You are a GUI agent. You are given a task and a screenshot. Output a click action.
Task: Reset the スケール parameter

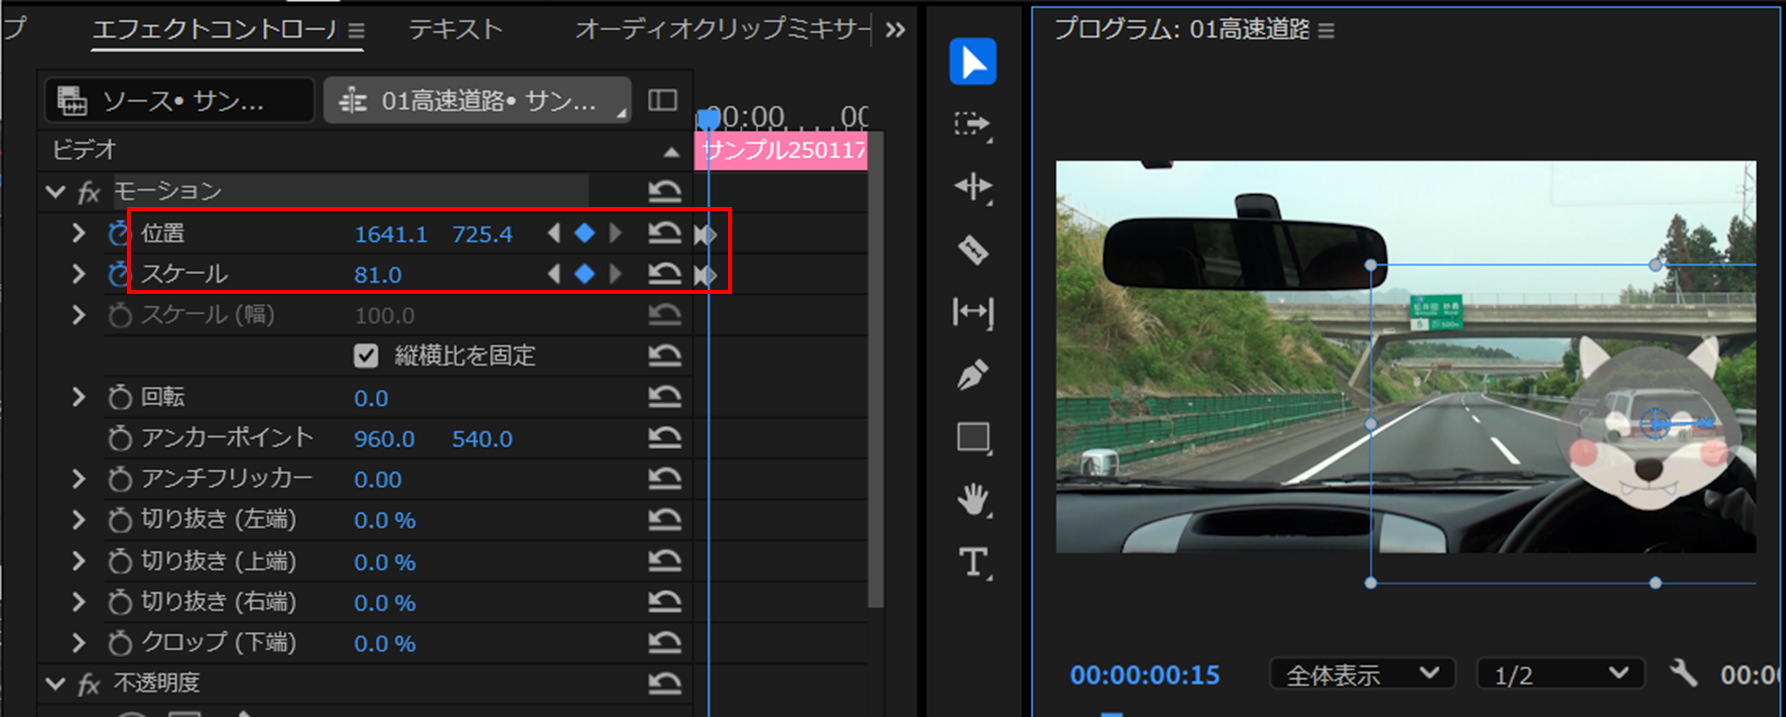tap(664, 274)
